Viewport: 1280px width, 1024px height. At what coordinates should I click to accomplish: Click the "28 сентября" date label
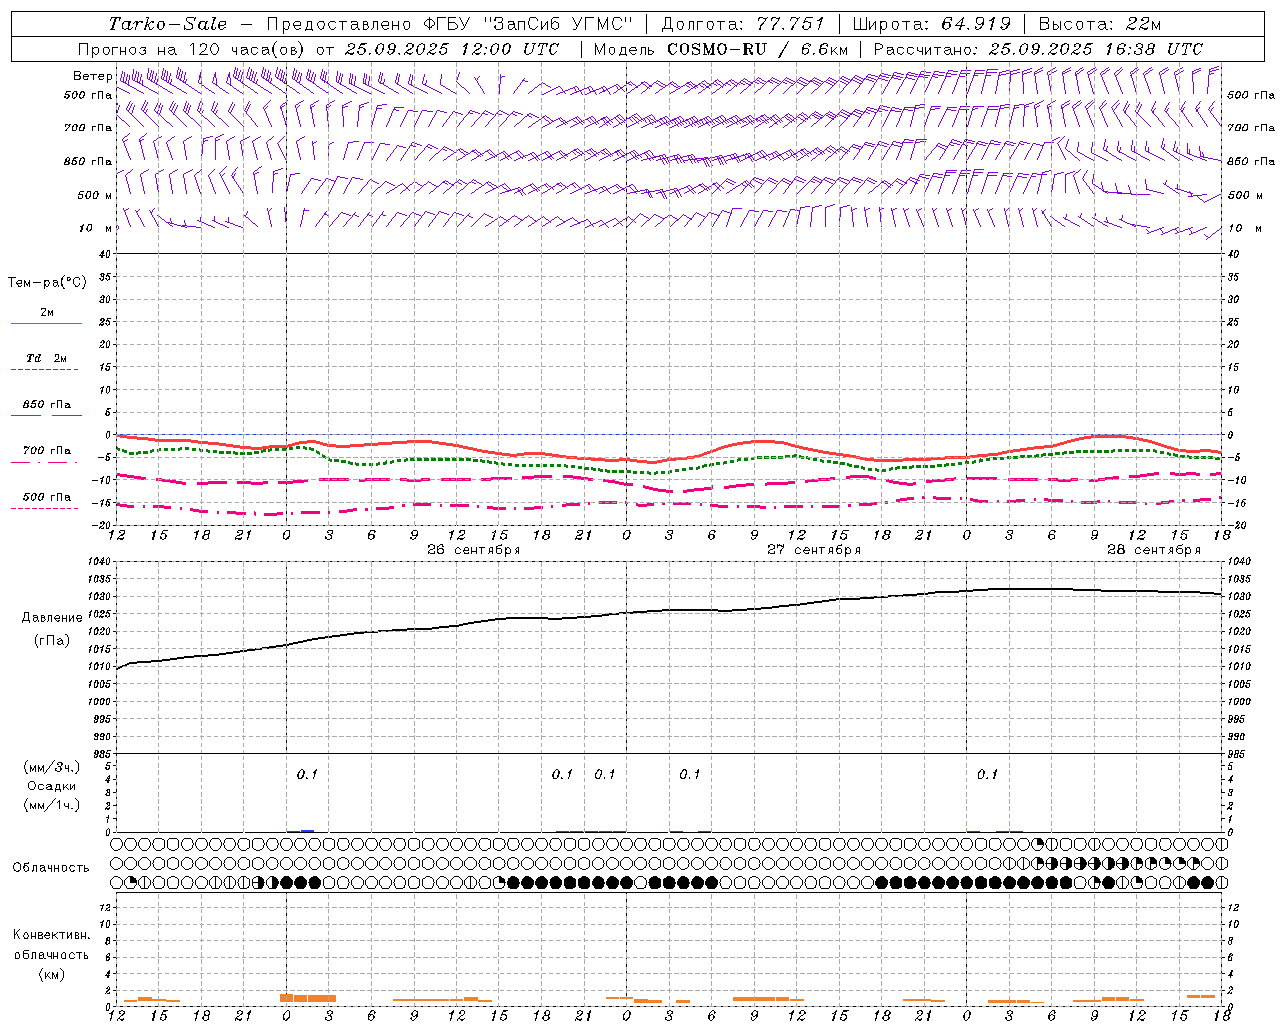(1154, 550)
